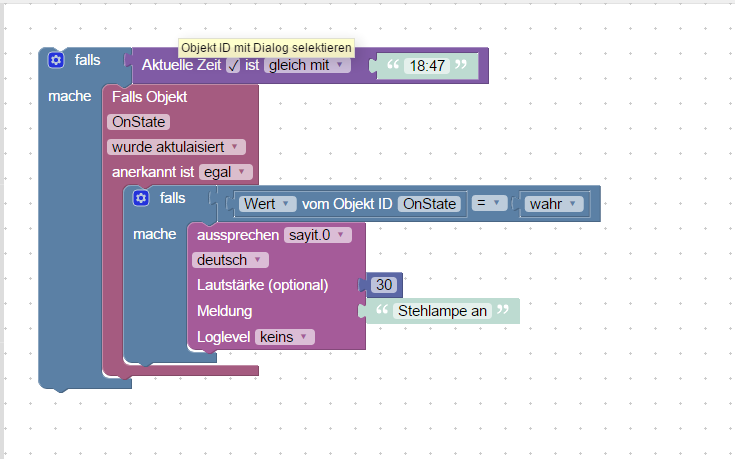Click the 'Loglevel' label in the sayit block
Viewport: 735px width, 459px height.
coord(223,337)
